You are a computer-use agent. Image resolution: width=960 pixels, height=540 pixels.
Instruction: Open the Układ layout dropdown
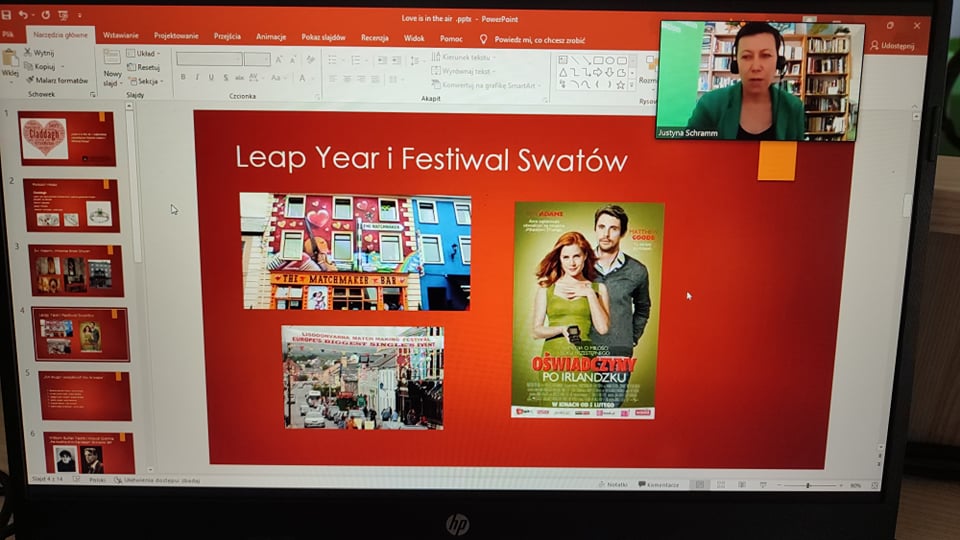click(x=143, y=53)
